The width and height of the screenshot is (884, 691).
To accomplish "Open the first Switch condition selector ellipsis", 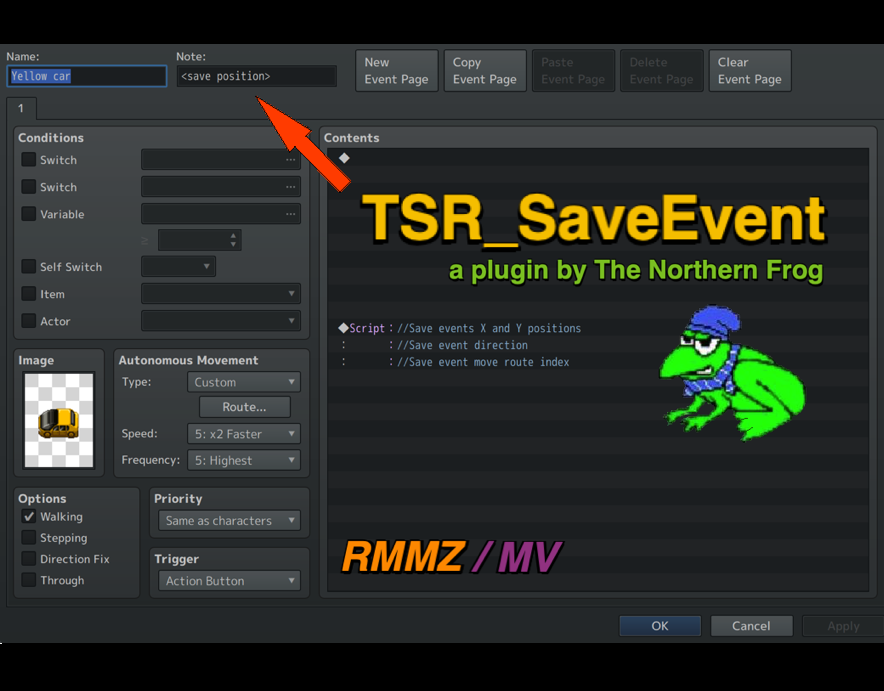I will (x=290, y=160).
